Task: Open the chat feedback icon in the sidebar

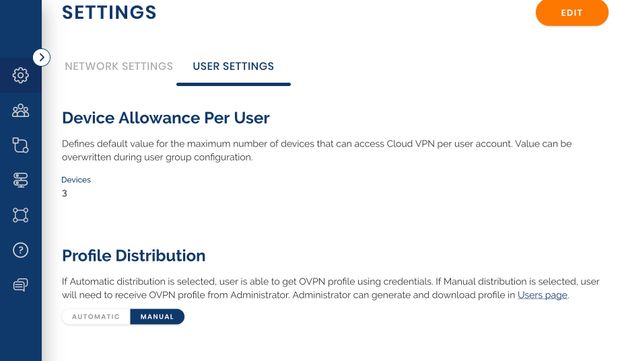Action: pos(20,285)
